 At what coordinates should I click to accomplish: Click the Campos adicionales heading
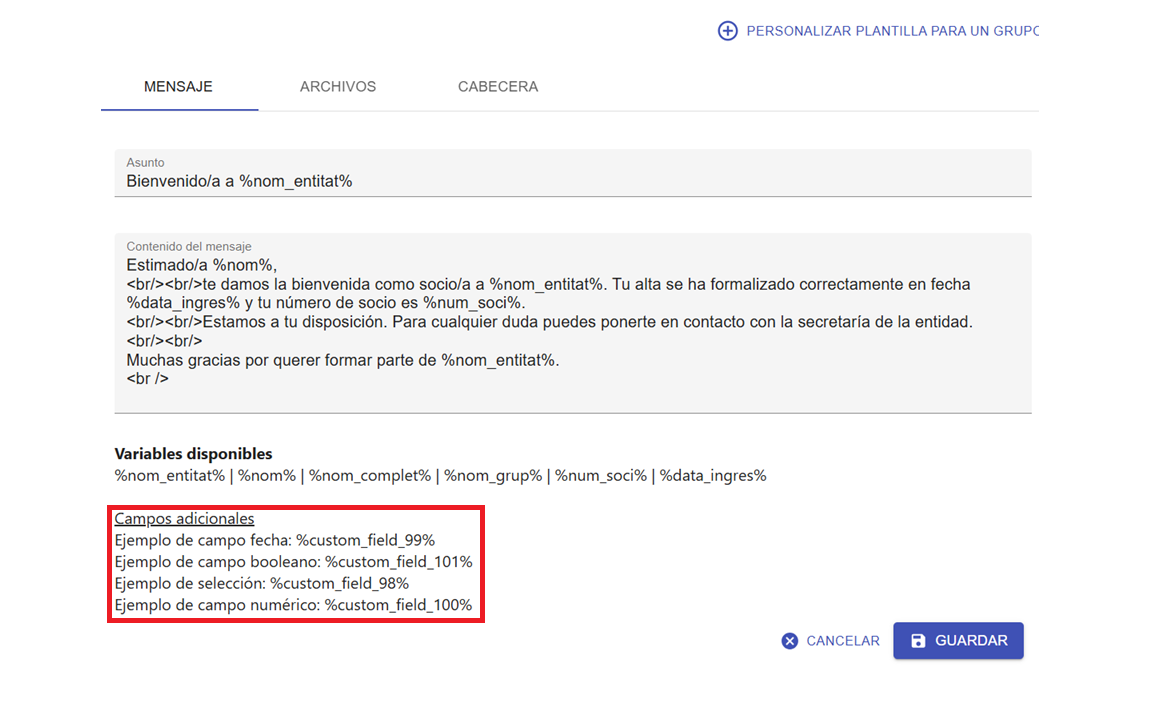(x=184, y=519)
